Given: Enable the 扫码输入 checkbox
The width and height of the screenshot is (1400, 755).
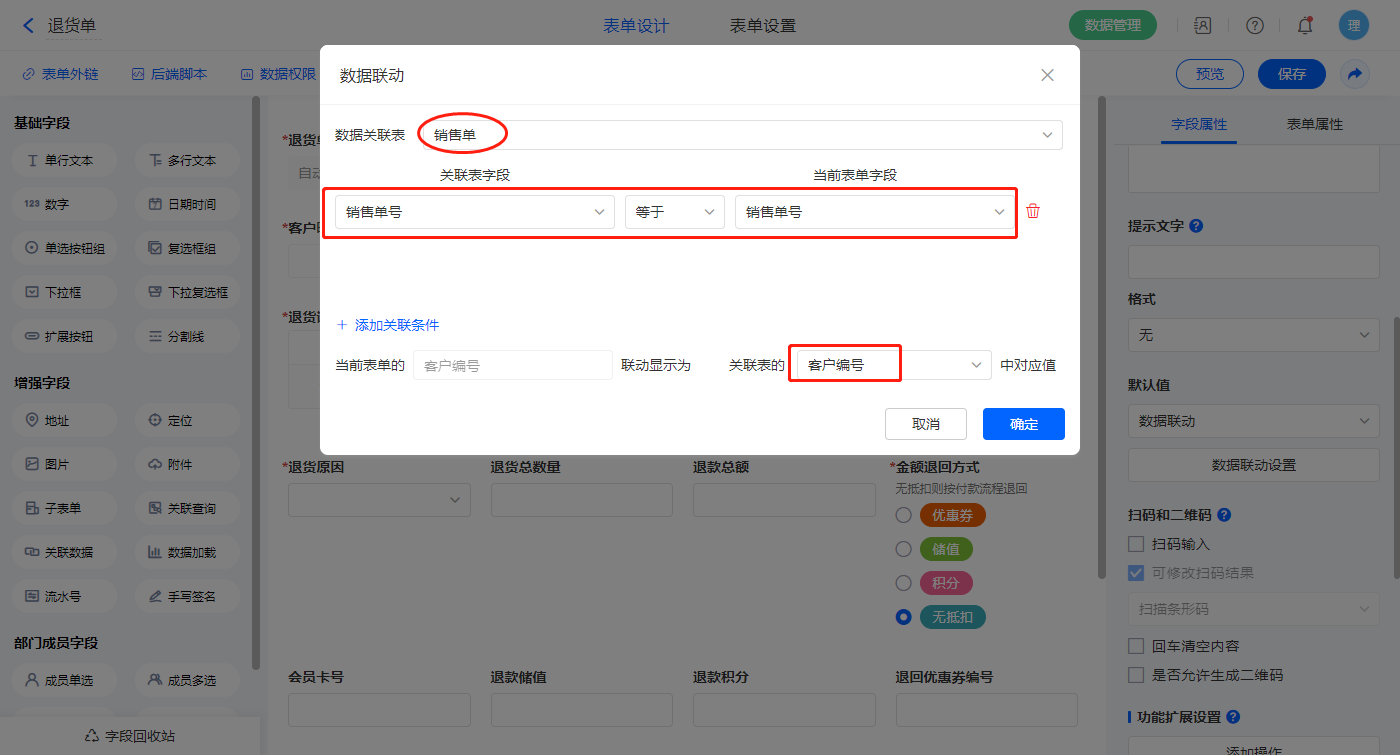Looking at the screenshot, I should 1136,544.
